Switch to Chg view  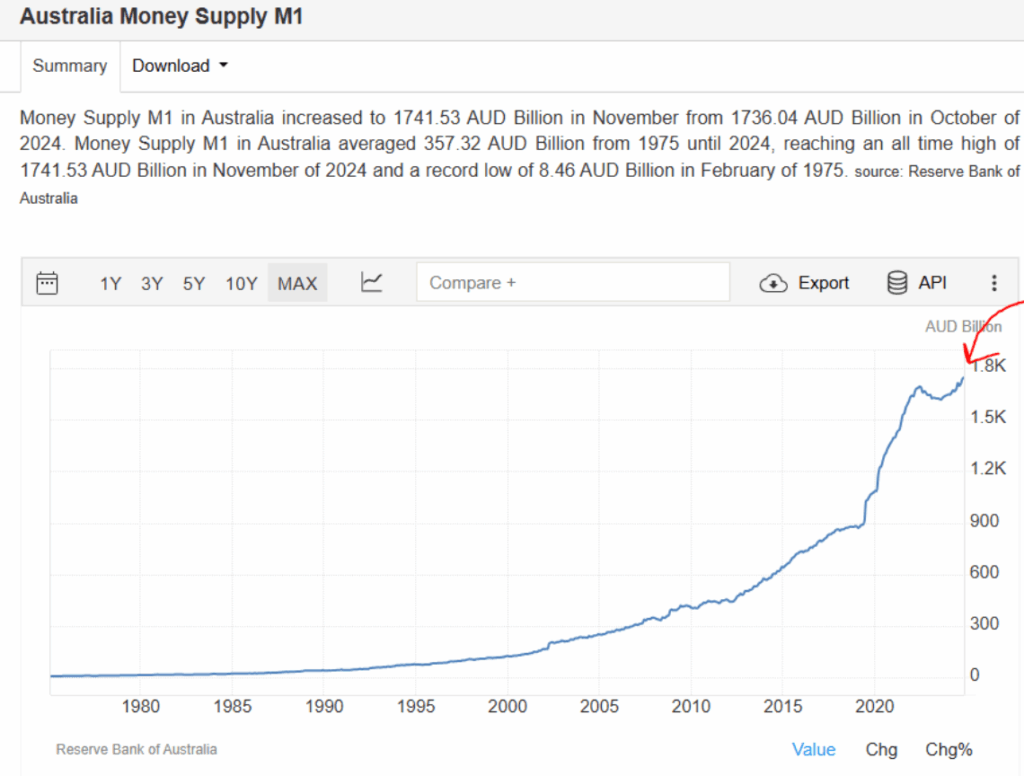coord(881,749)
